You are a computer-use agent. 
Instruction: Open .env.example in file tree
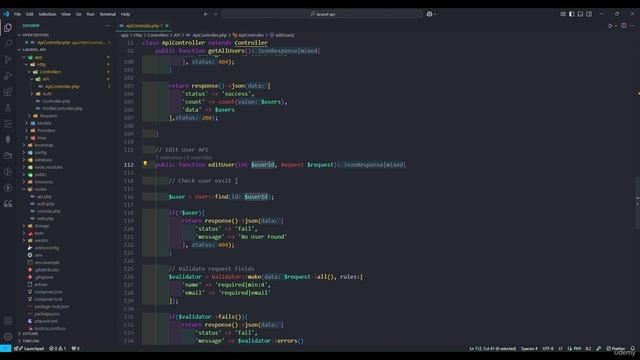47,262
